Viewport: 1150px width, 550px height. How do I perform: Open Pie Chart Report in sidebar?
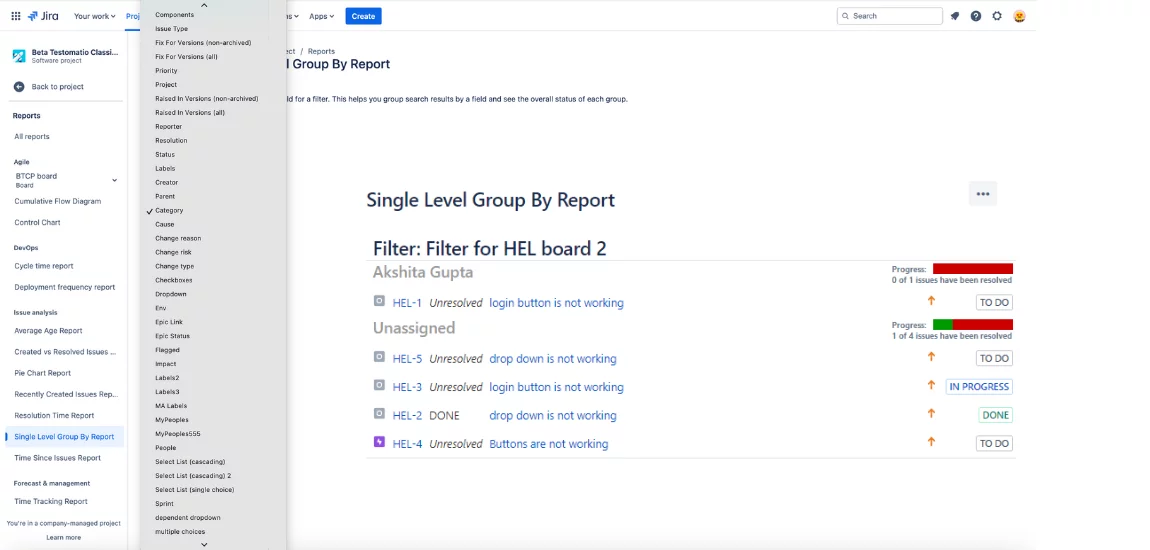(42, 373)
